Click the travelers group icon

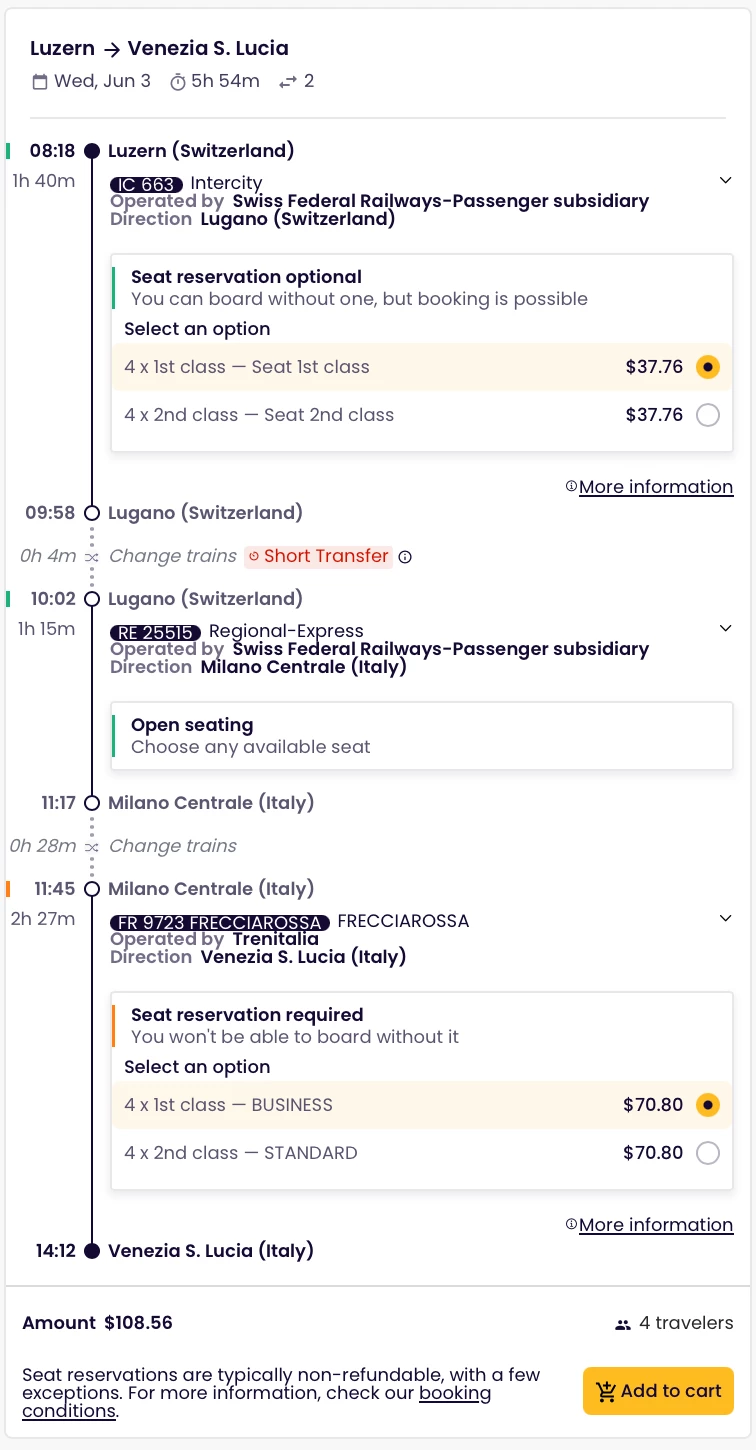point(623,1324)
